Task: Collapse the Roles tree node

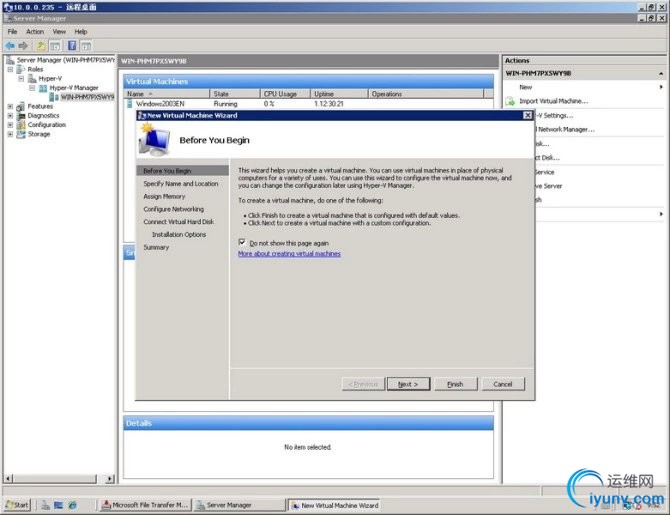Action: click(x=10, y=69)
